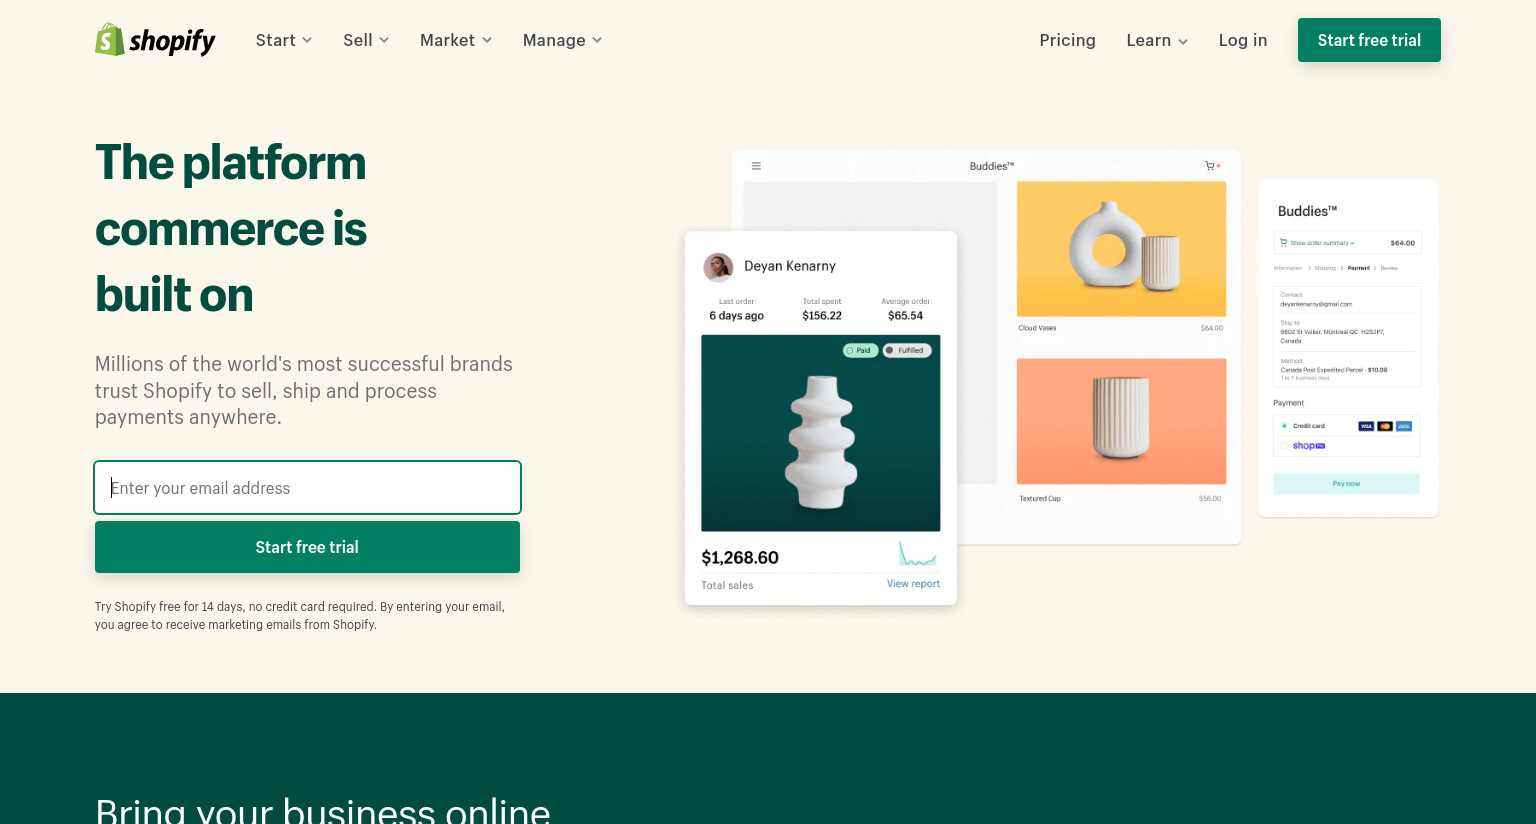Click Deyan Kenarny's profile avatar
The height and width of the screenshot is (824, 1536).
coord(718,267)
